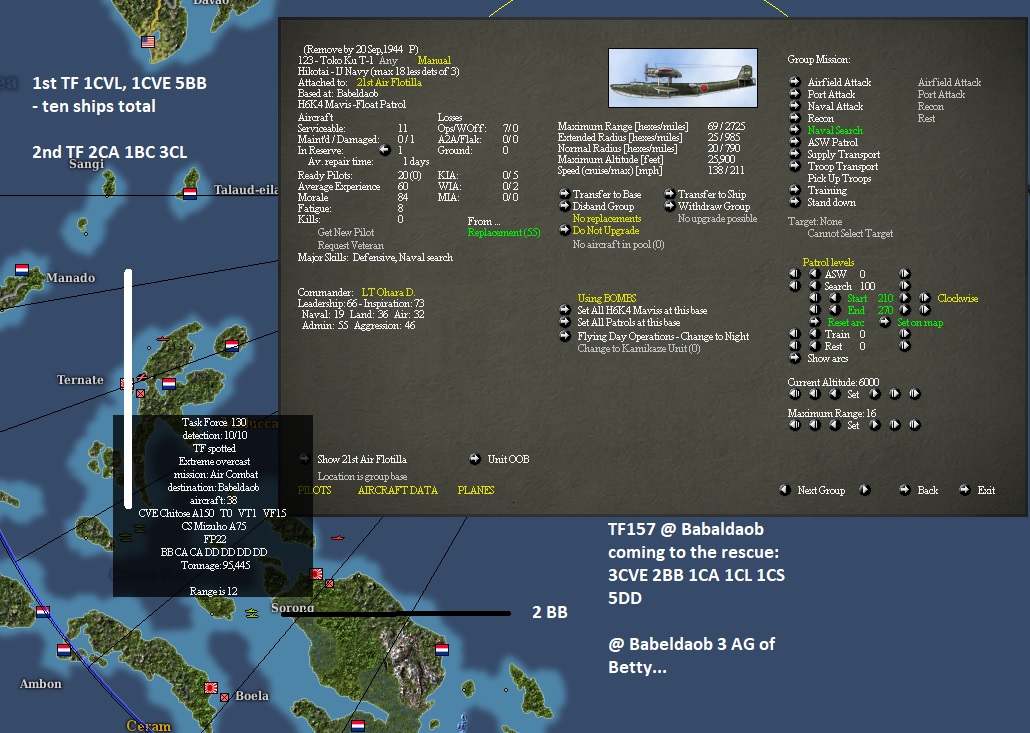Viewport: 1030px width, 733px height.
Task: Click the Withdraw Group arrow icon
Action: coord(669,206)
